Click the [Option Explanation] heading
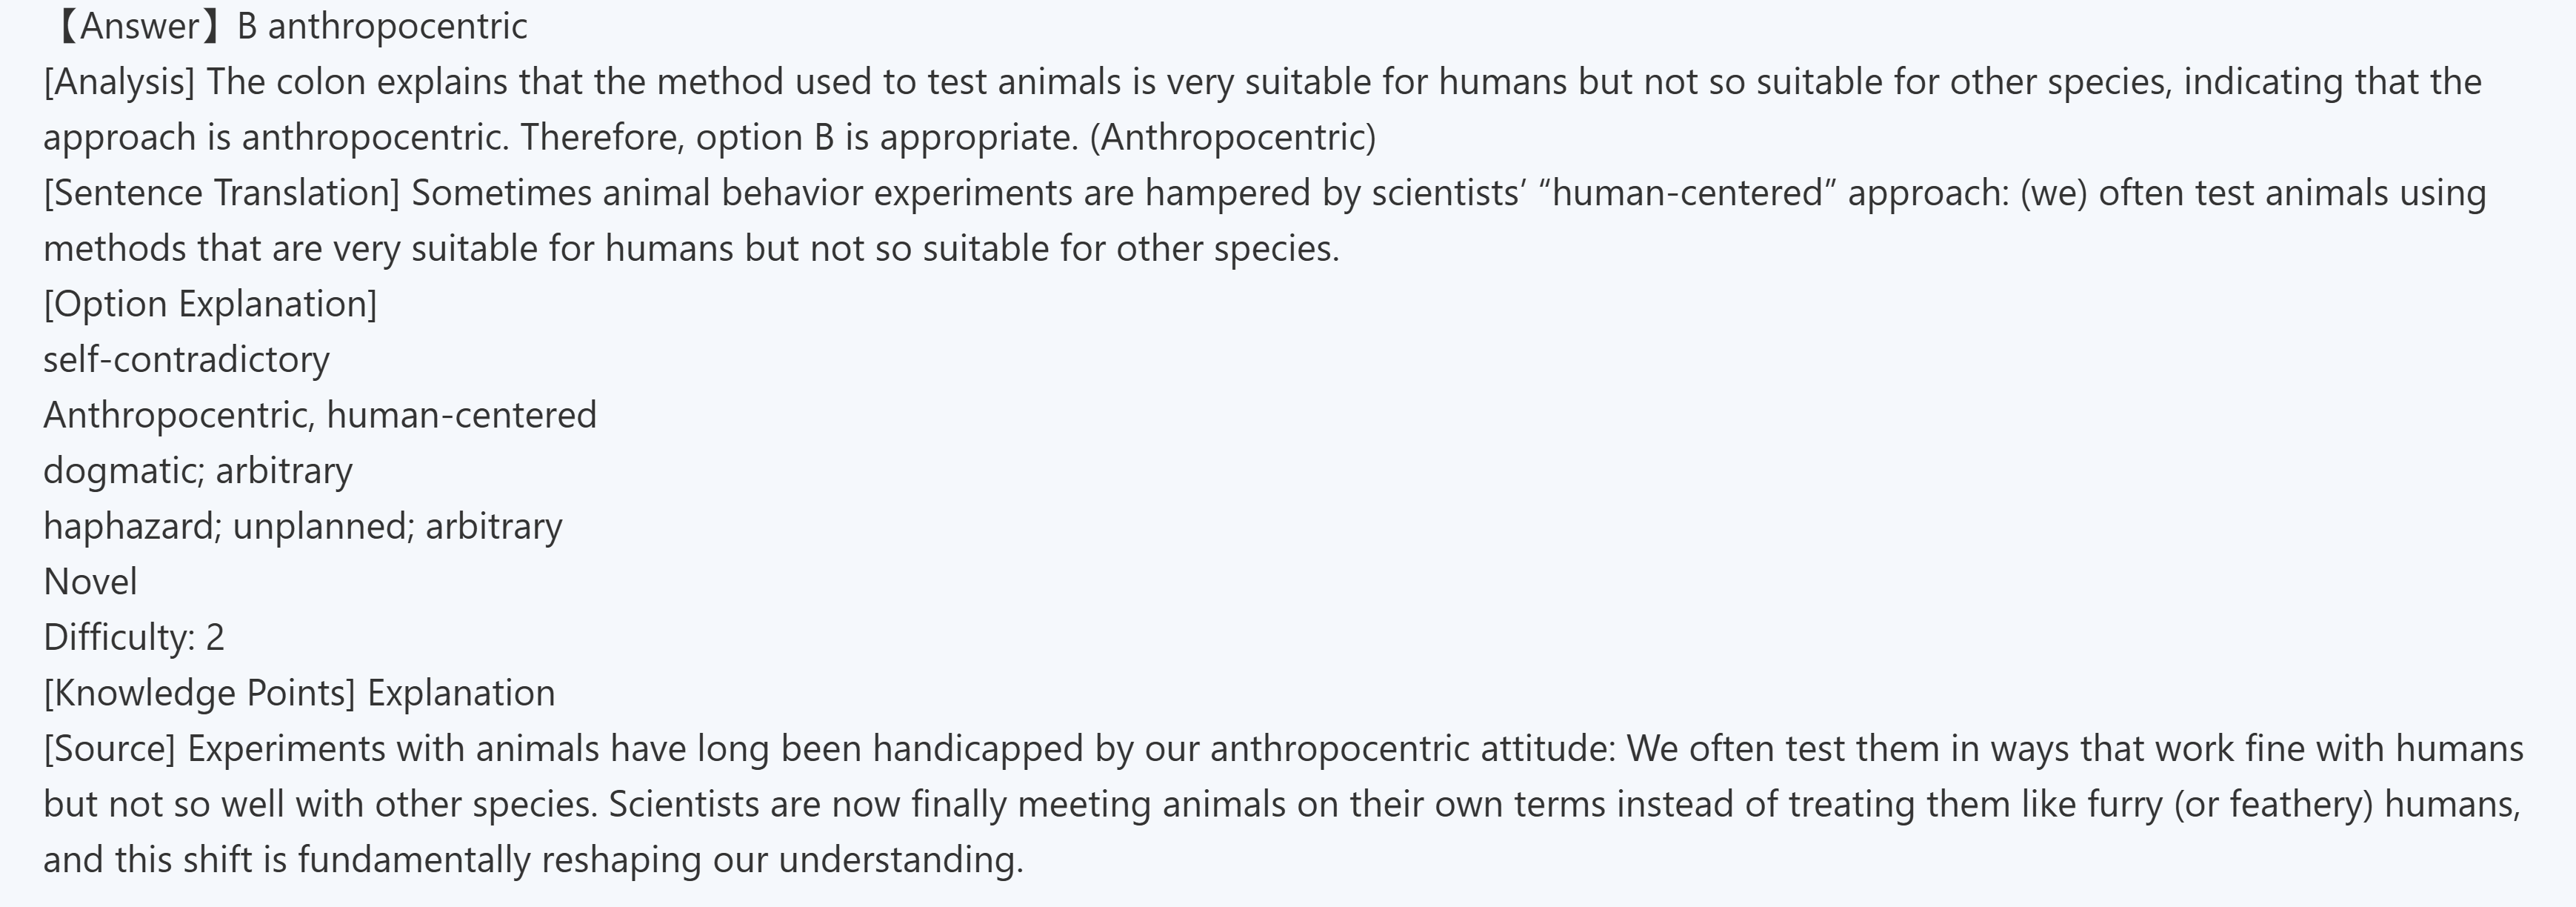 (210, 304)
